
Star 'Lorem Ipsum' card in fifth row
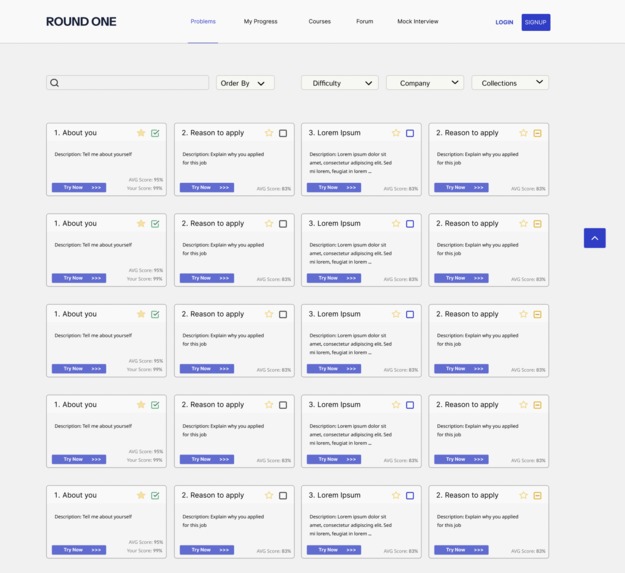click(396, 495)
